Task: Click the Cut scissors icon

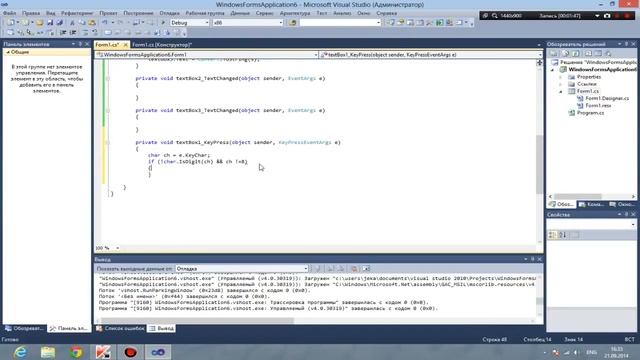Action: tap(72, 22)
